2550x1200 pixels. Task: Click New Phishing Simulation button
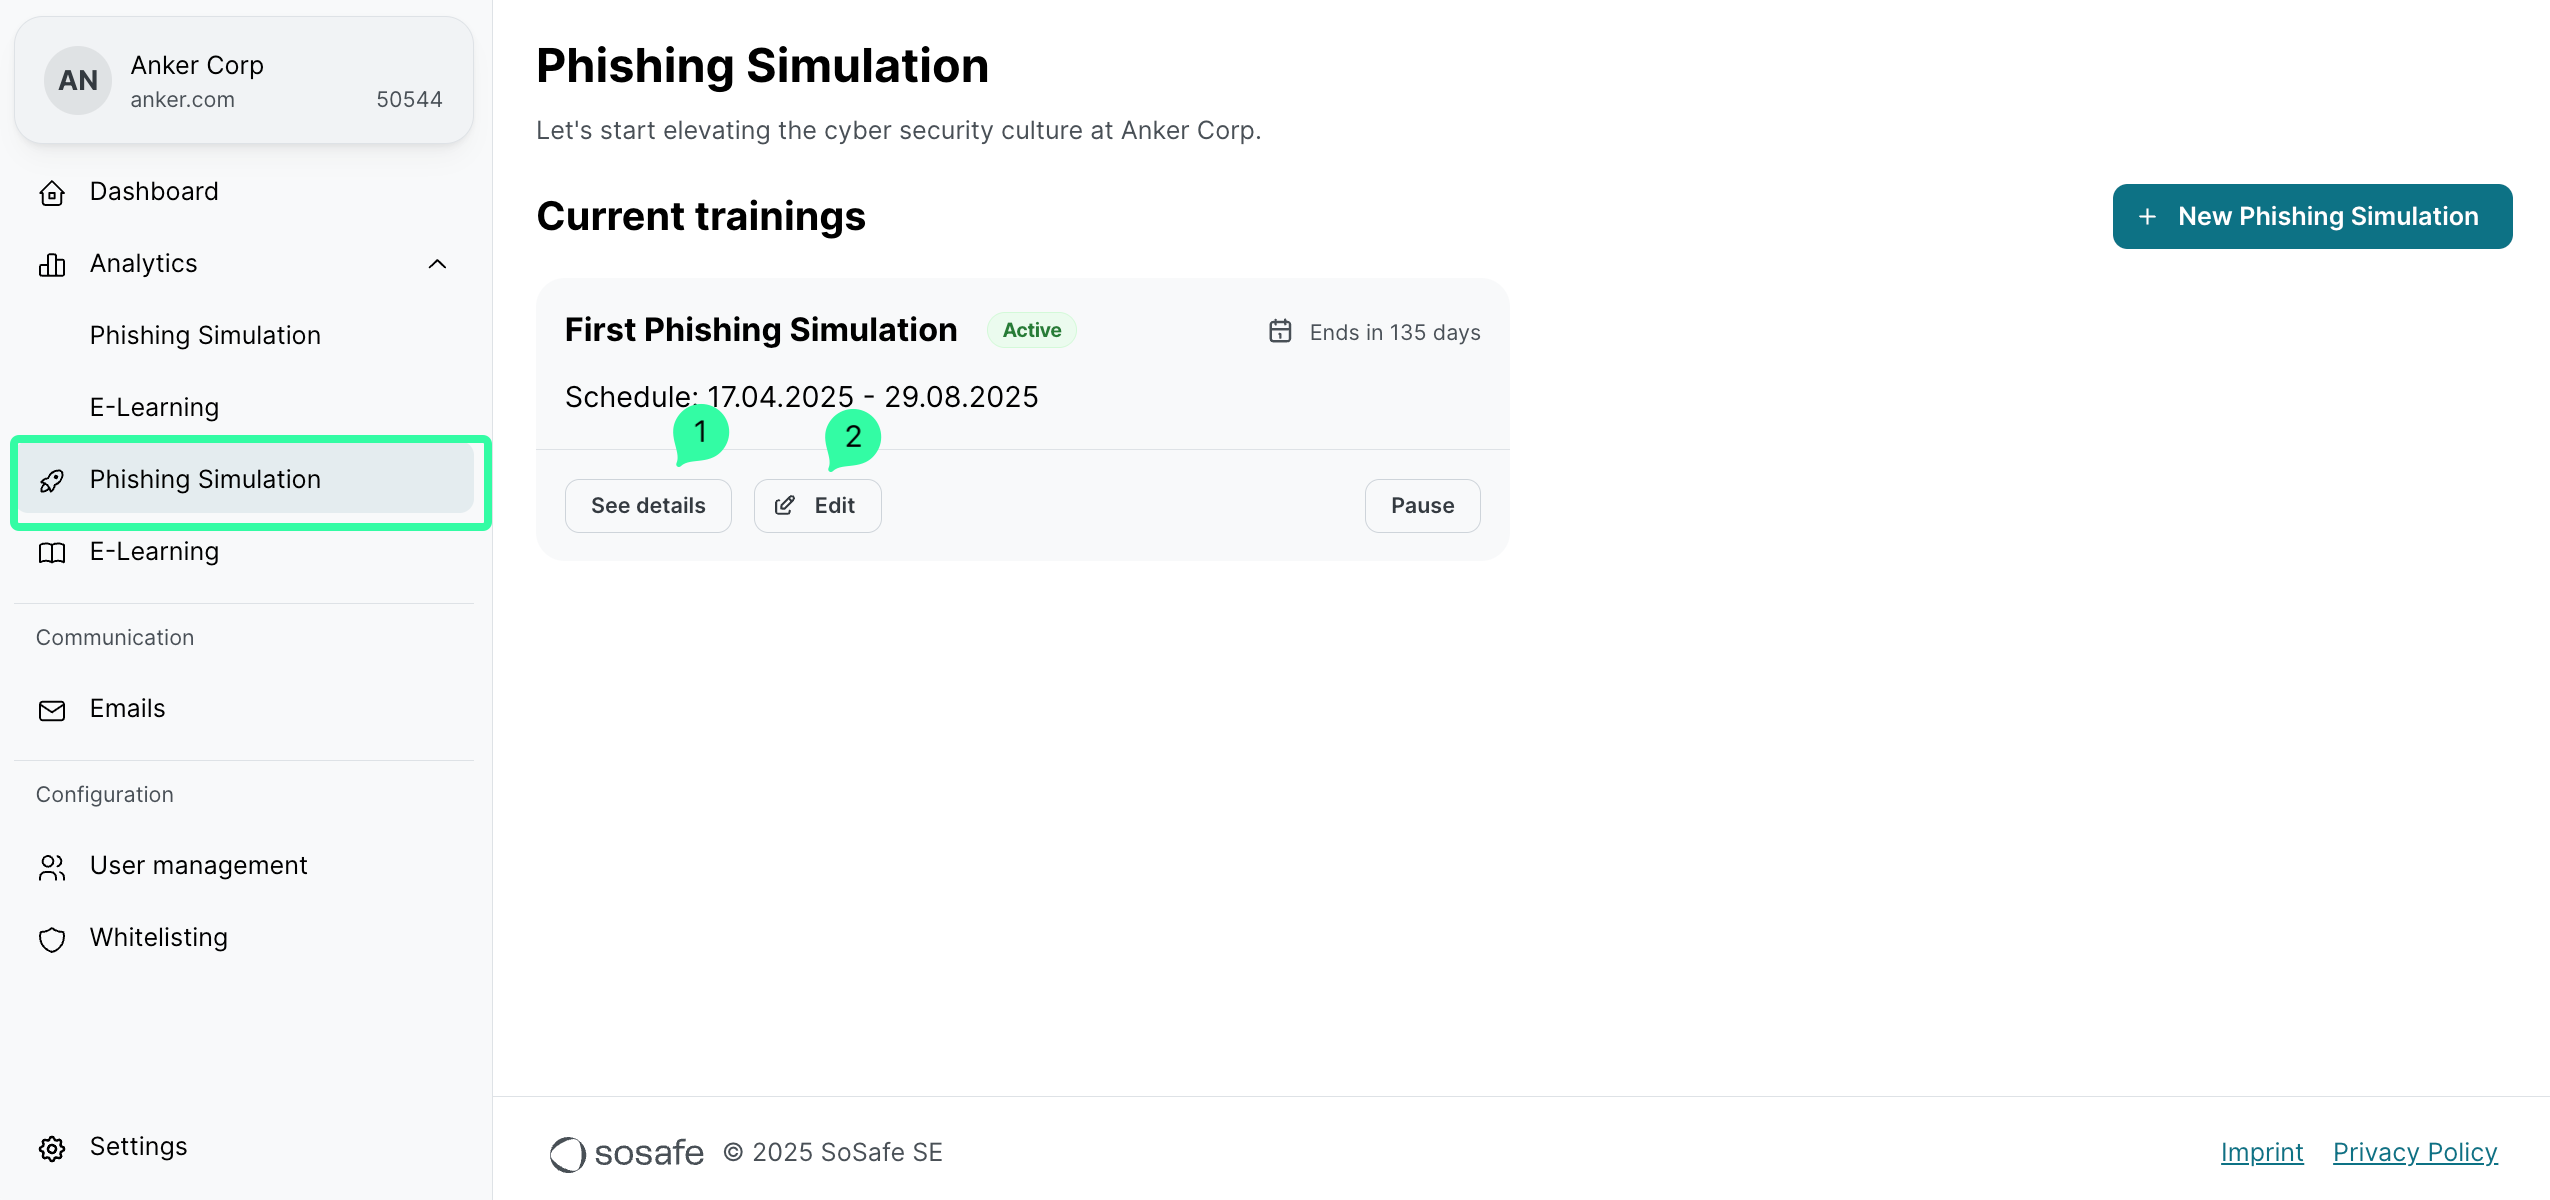pyautogui.click(x=2311, y=216)
